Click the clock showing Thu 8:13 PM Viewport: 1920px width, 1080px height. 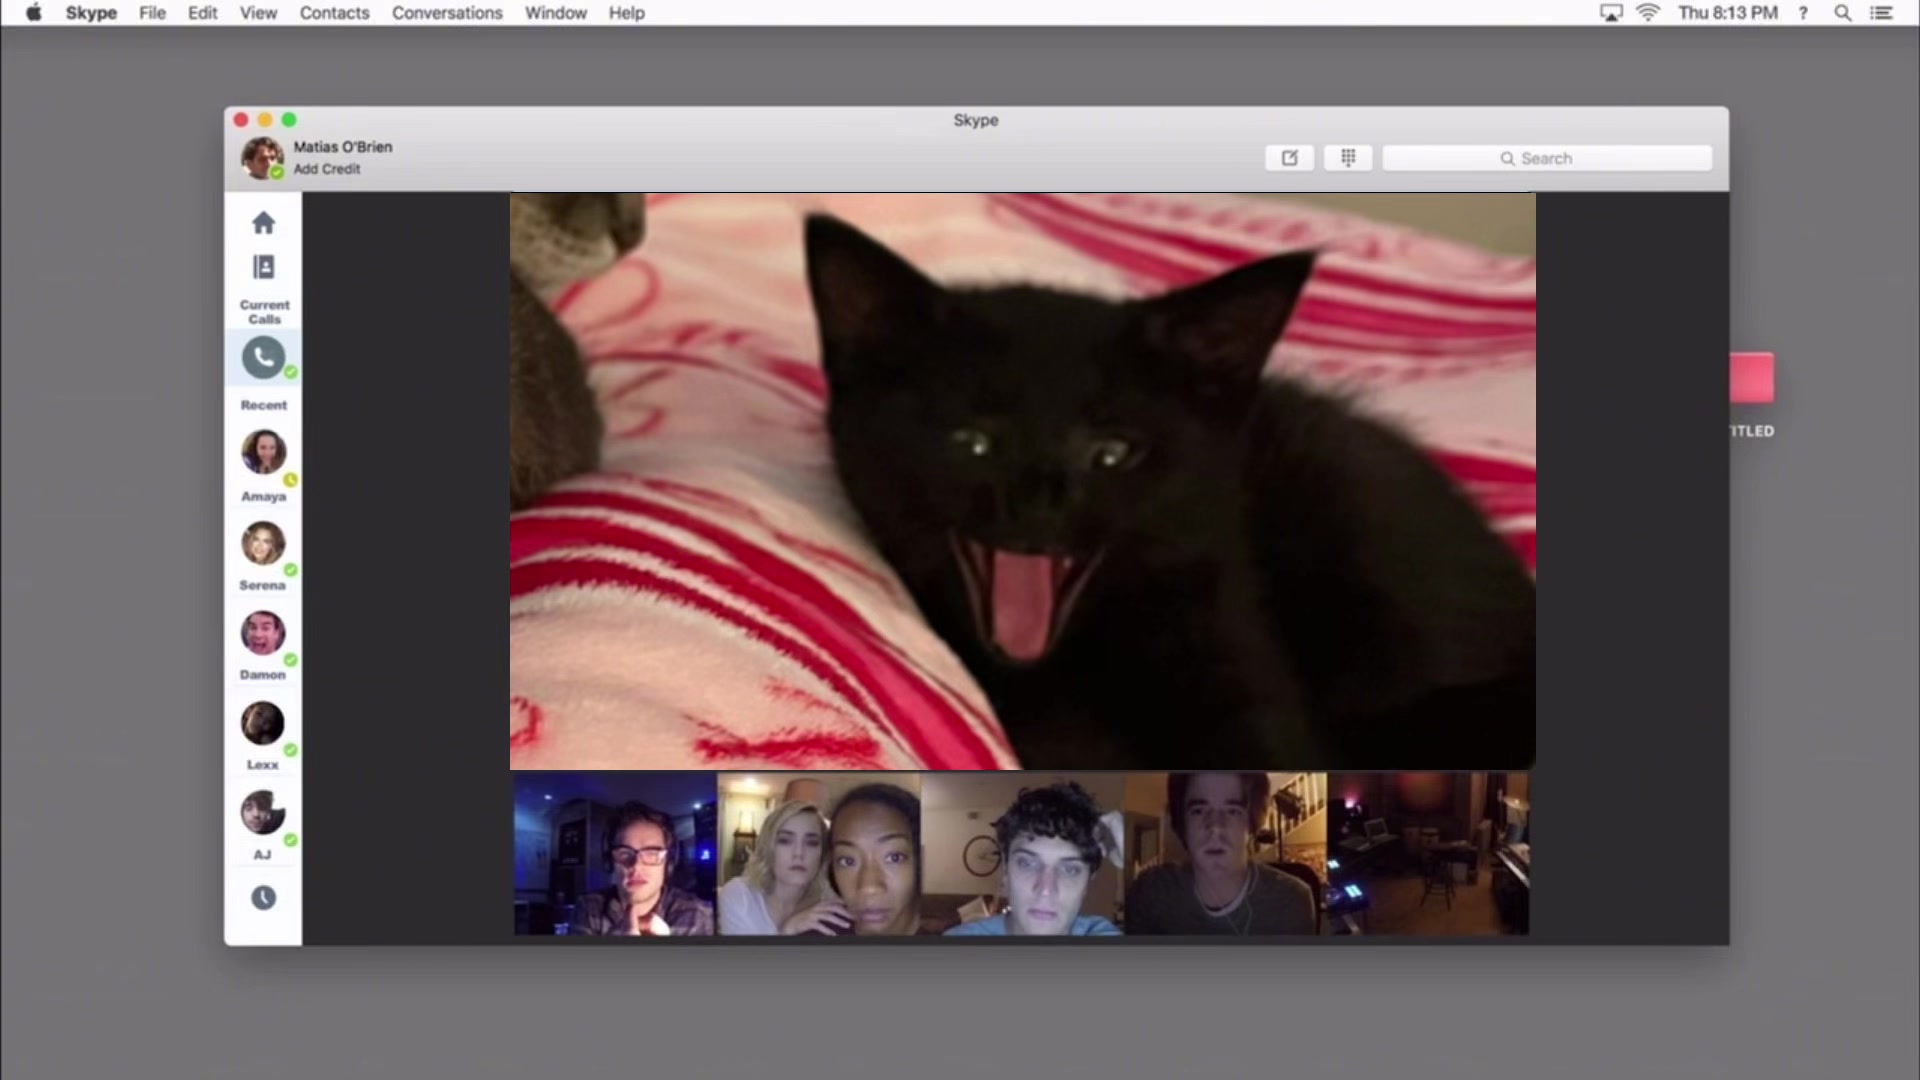click(x=1728, y=13)
